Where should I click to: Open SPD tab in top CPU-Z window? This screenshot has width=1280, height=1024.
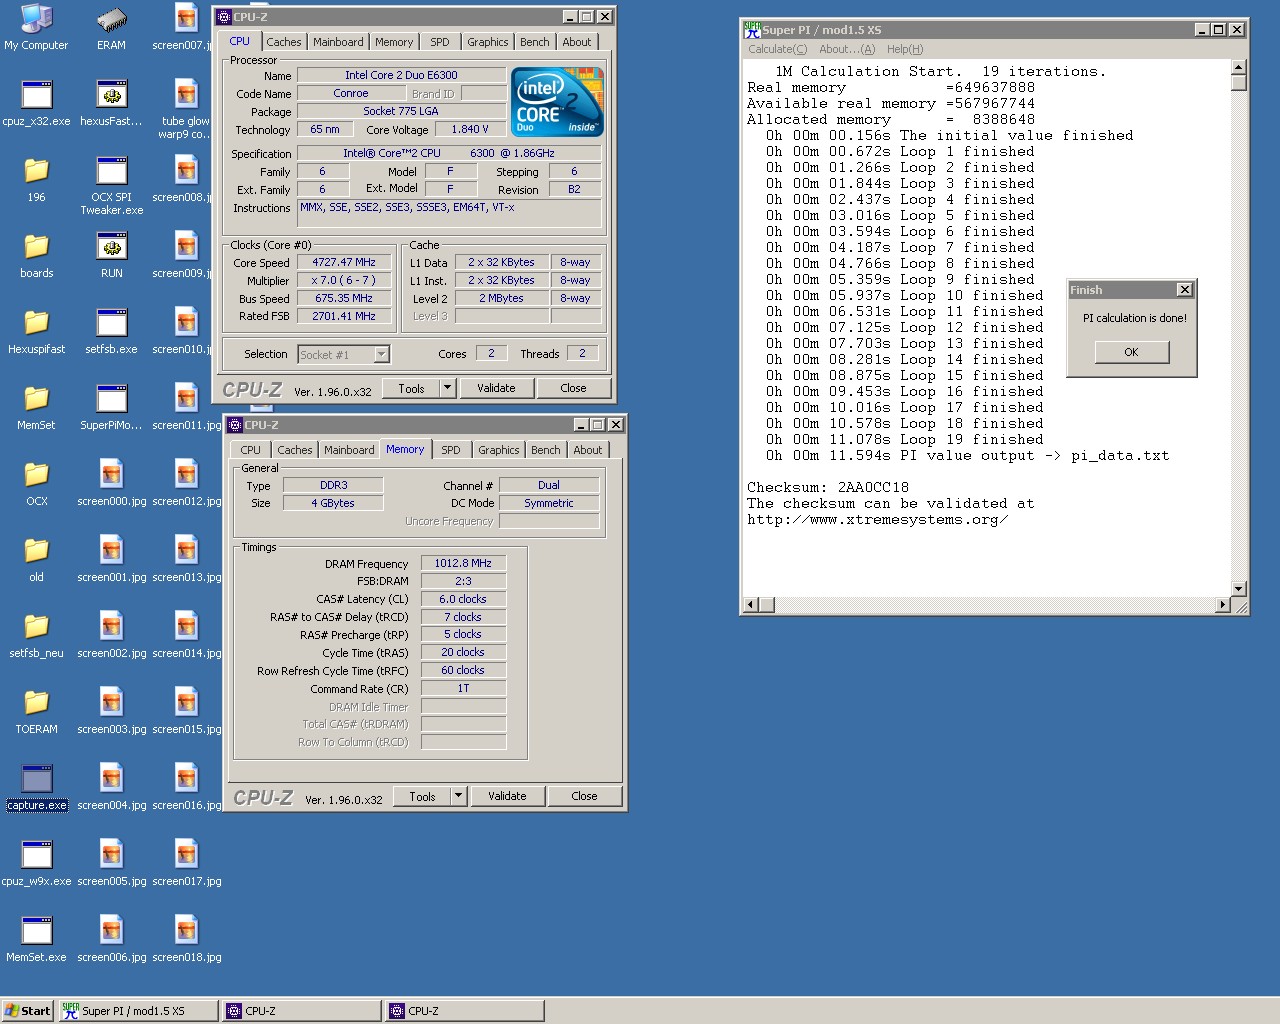(440, 42)
